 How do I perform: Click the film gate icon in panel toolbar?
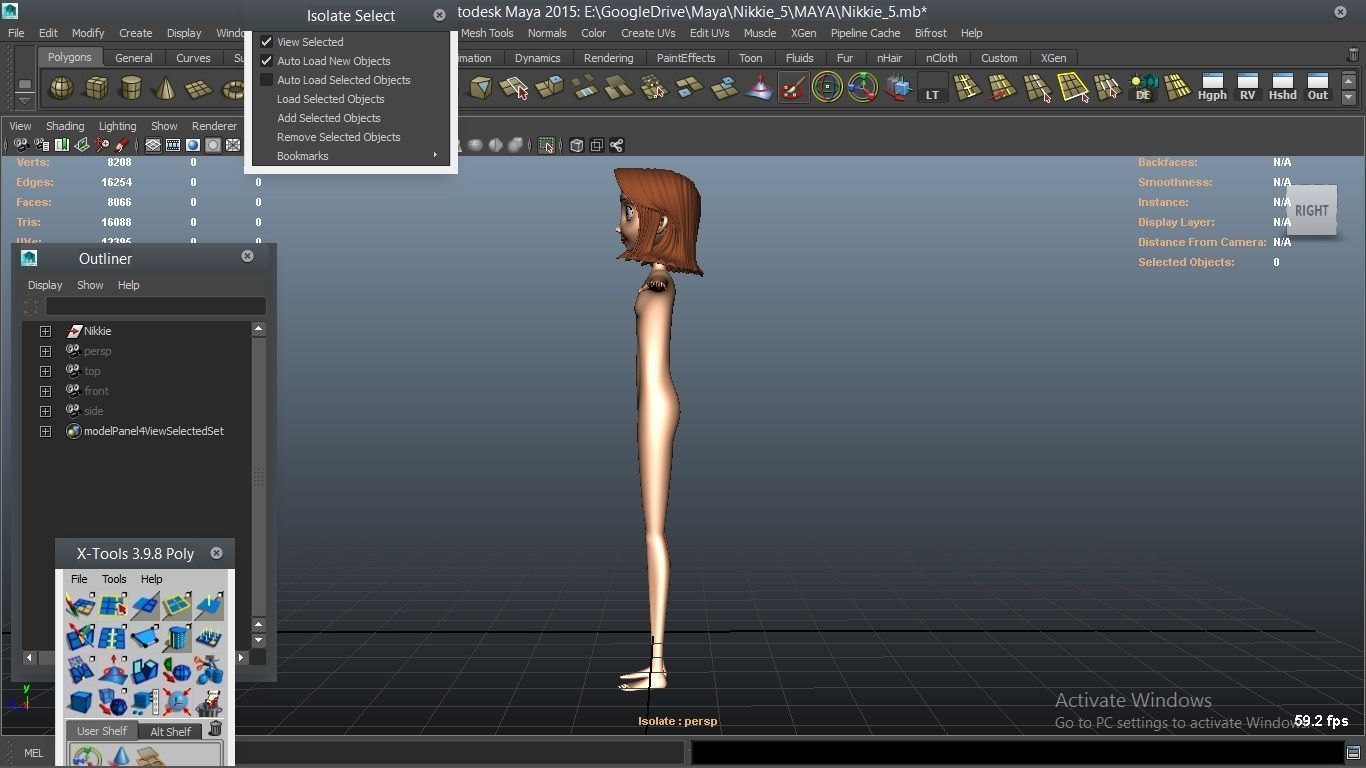tap(173, 145)
